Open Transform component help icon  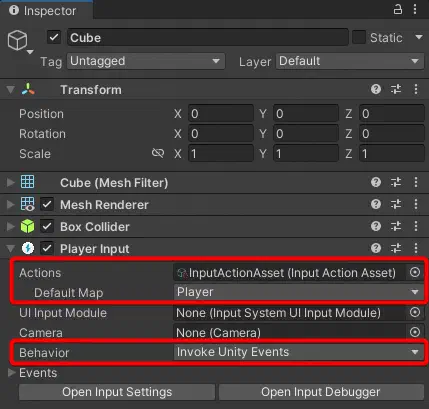coord(376,89)
